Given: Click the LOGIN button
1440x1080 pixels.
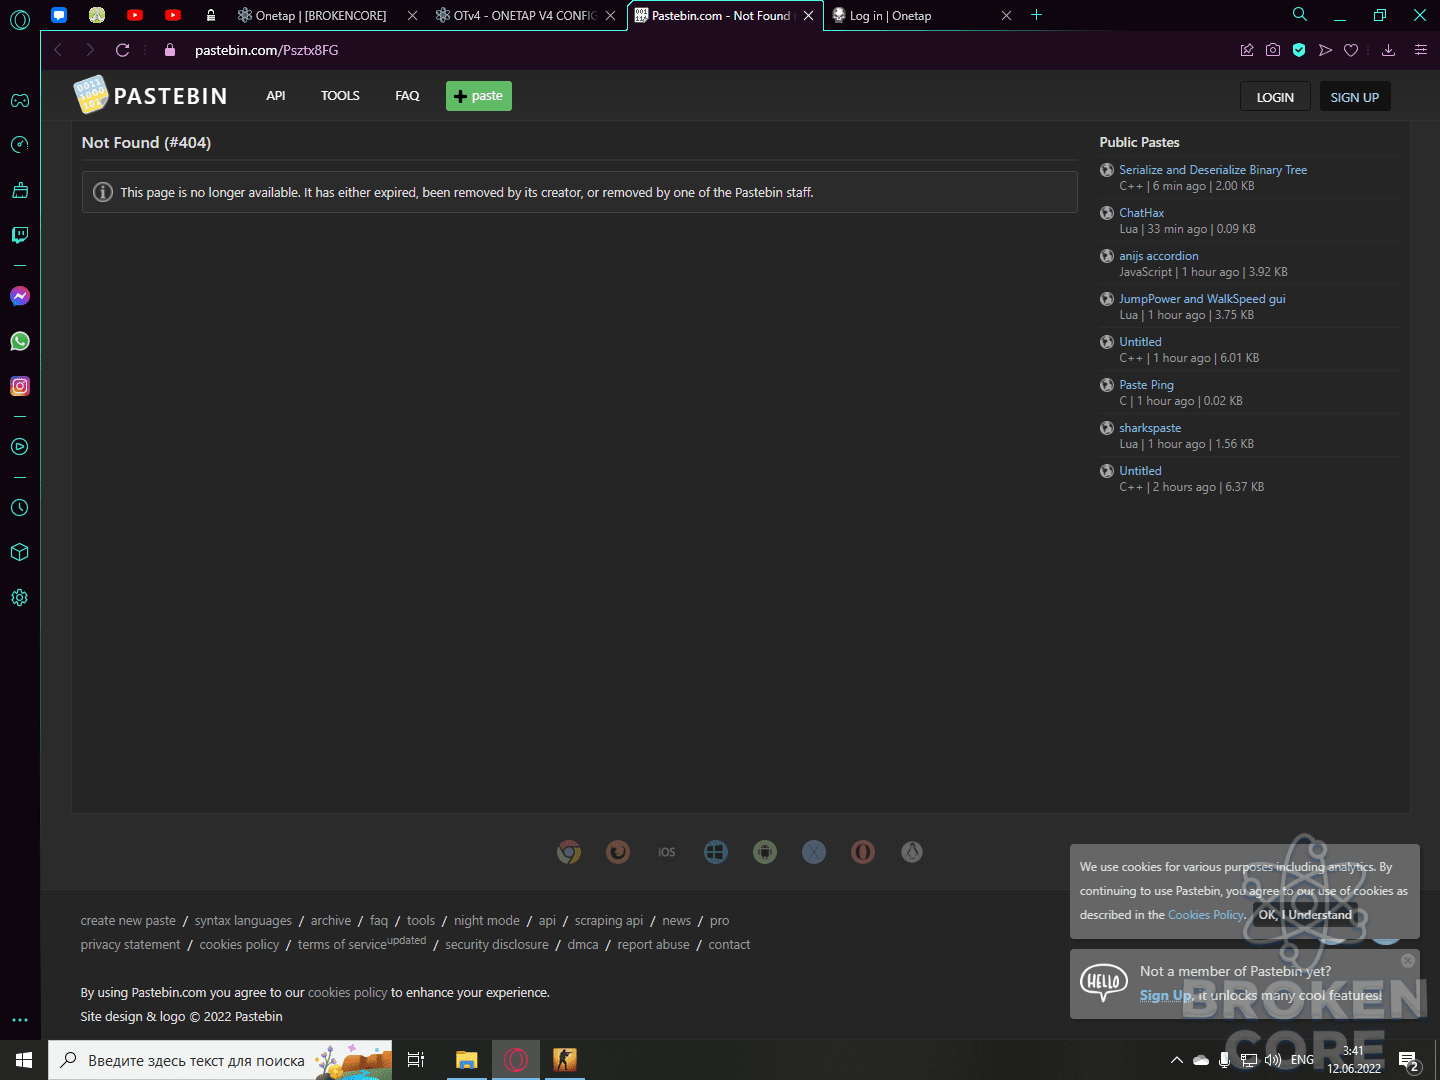Looking at the screenshot, I should click(x=1275, y=97).
